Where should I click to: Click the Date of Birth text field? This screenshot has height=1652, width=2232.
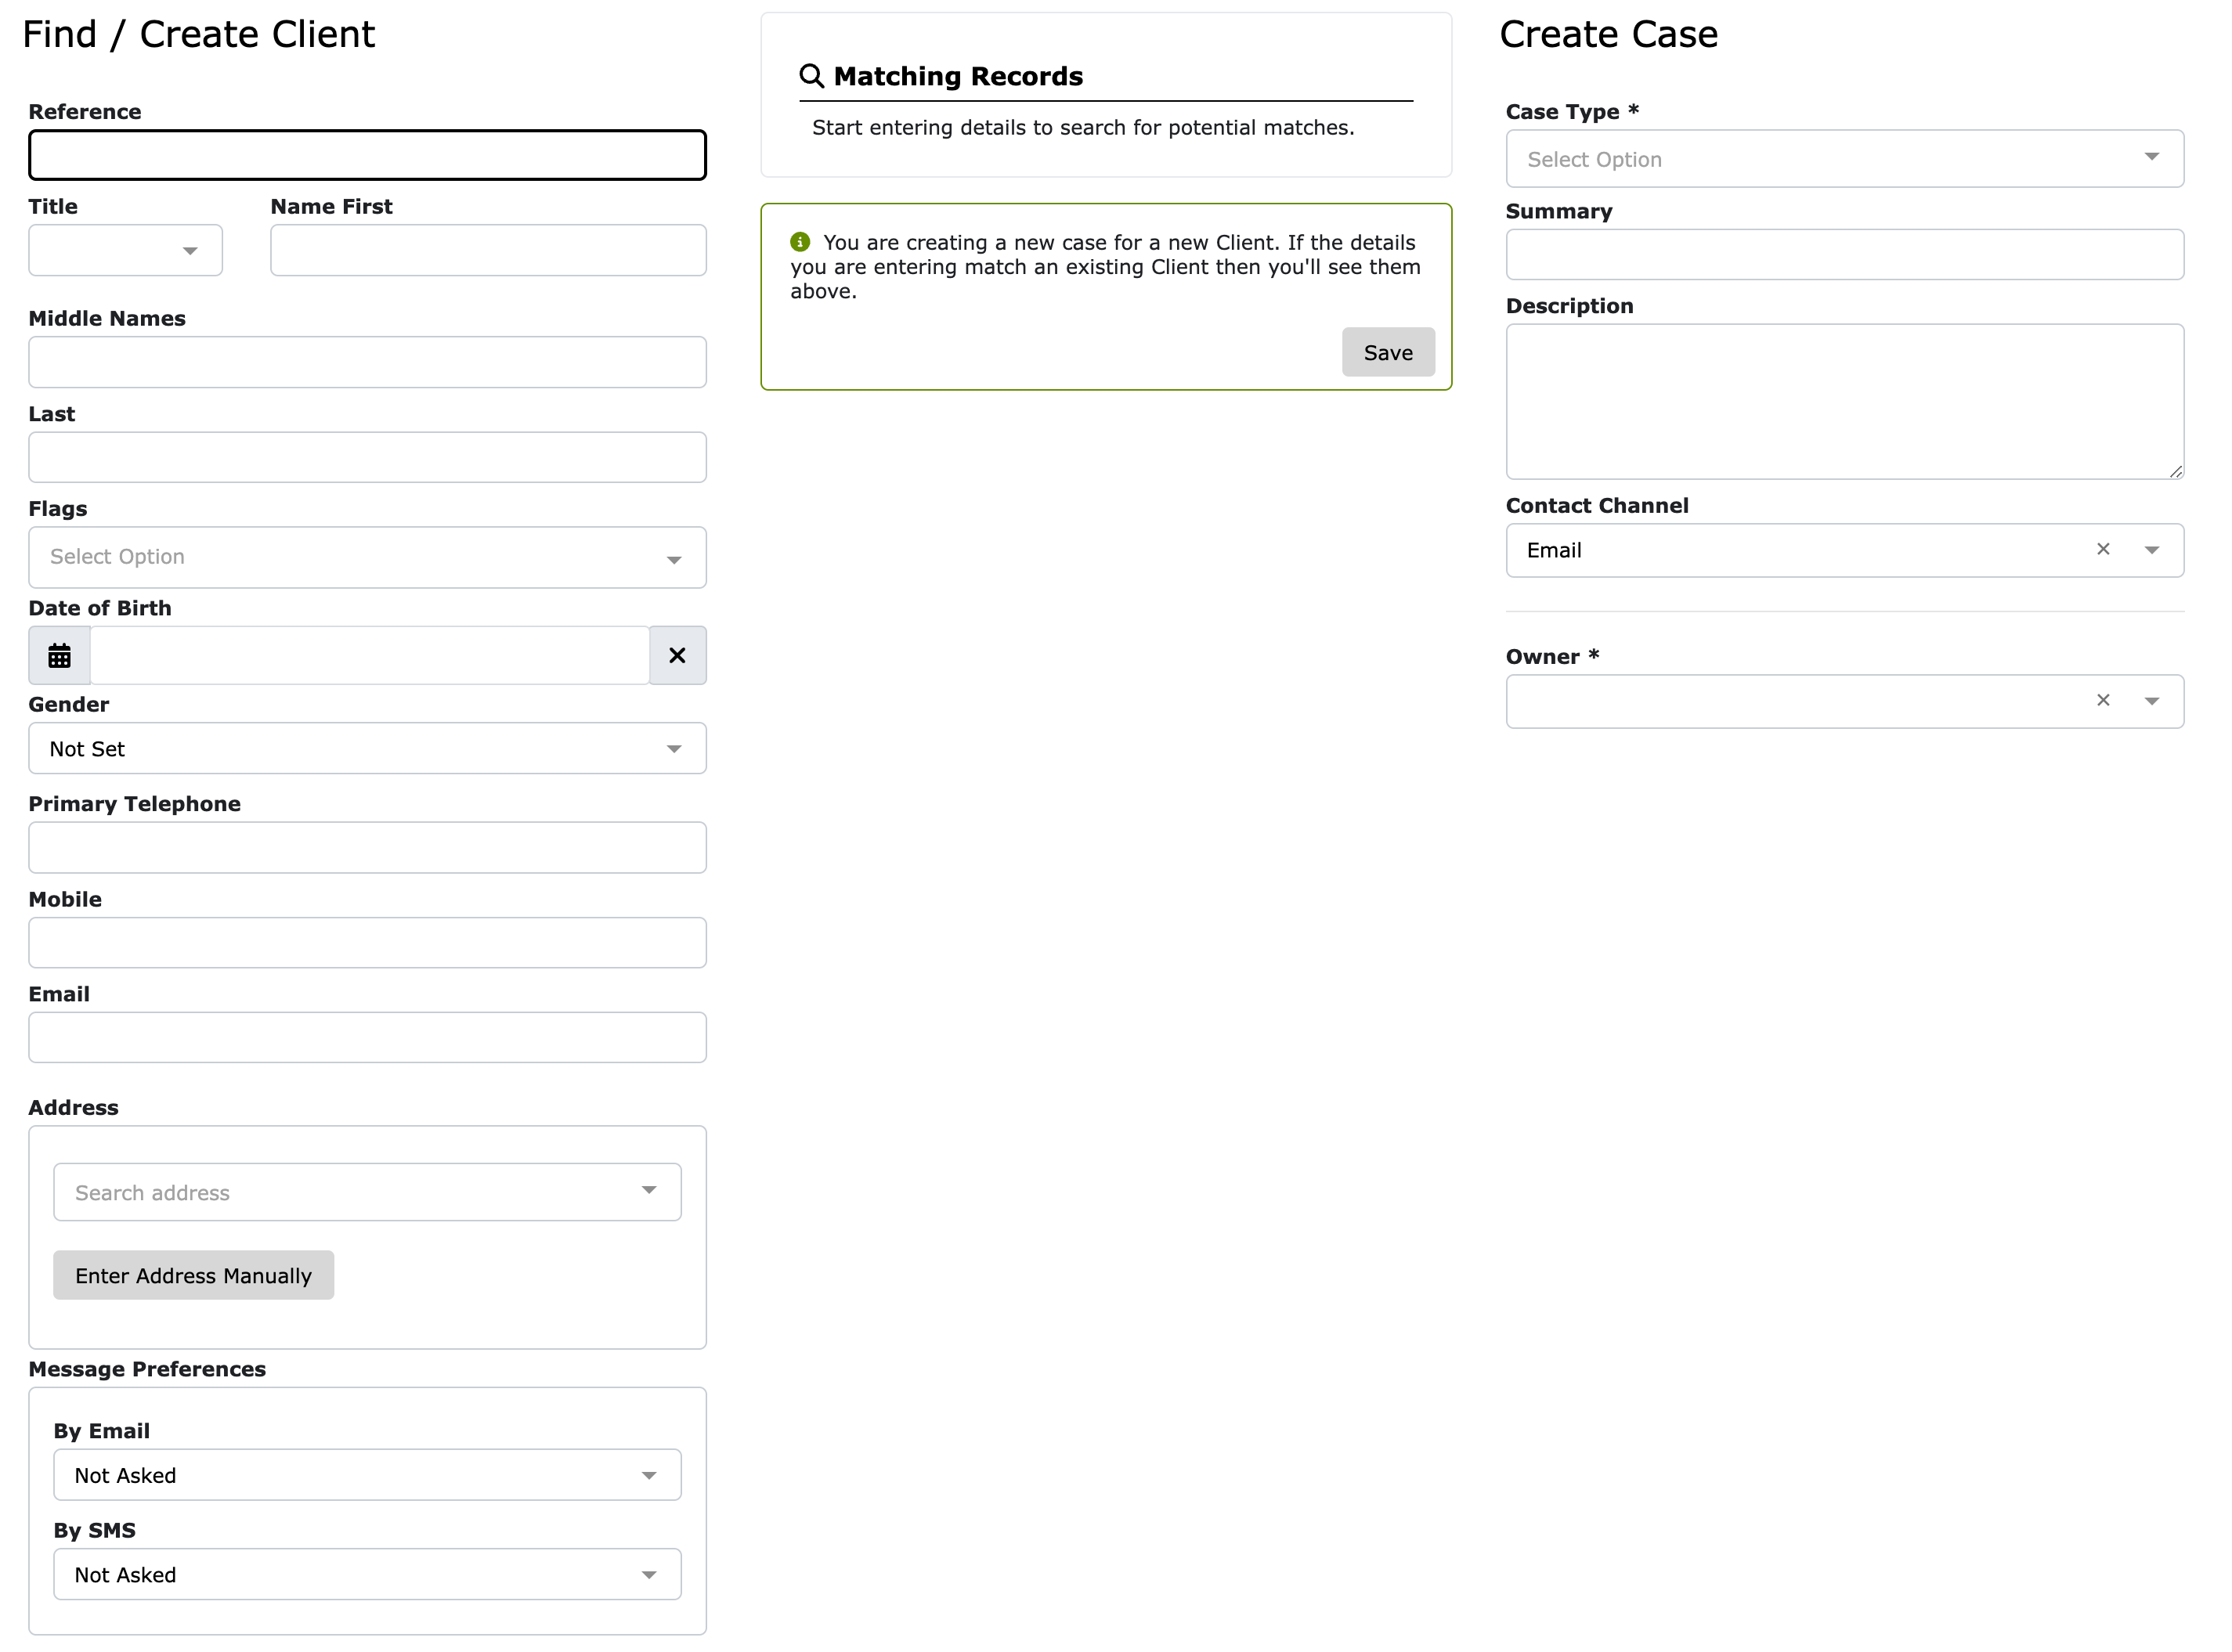pos(370,656)
